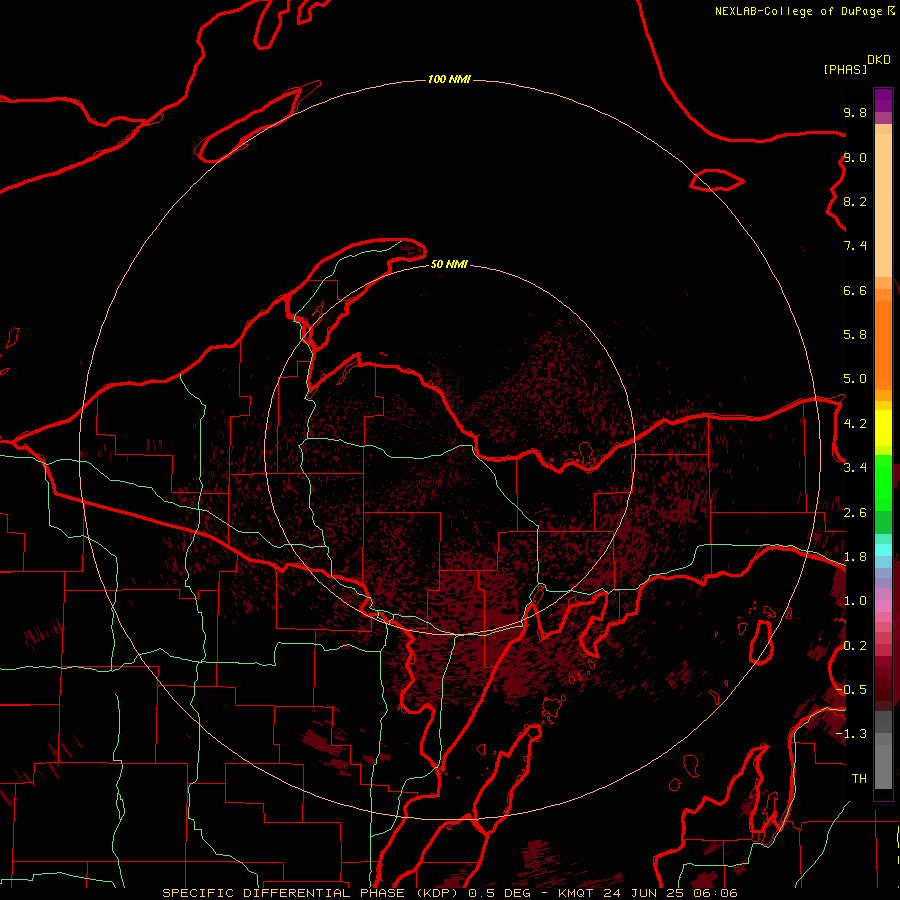This screenshot has width=900, height=900.
Task: Click the TH threshold label
Action: [x=859, y=779]
